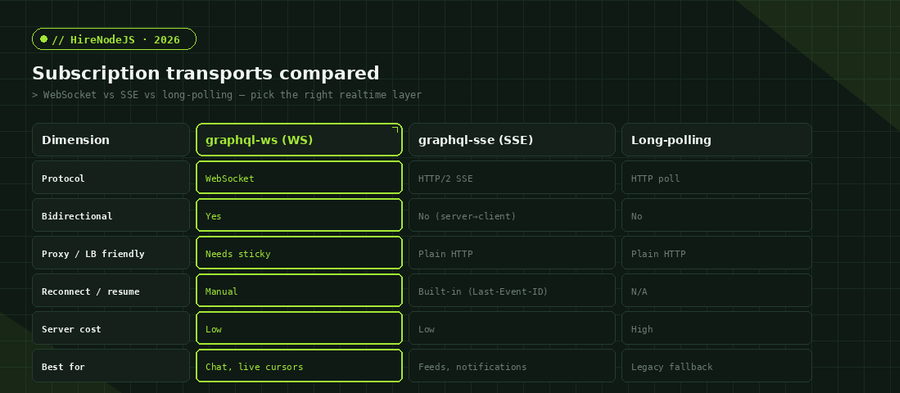Click the 'Chat, live cursors' cell
This screenshot has width=900, height=393.
tap(299, 365)
